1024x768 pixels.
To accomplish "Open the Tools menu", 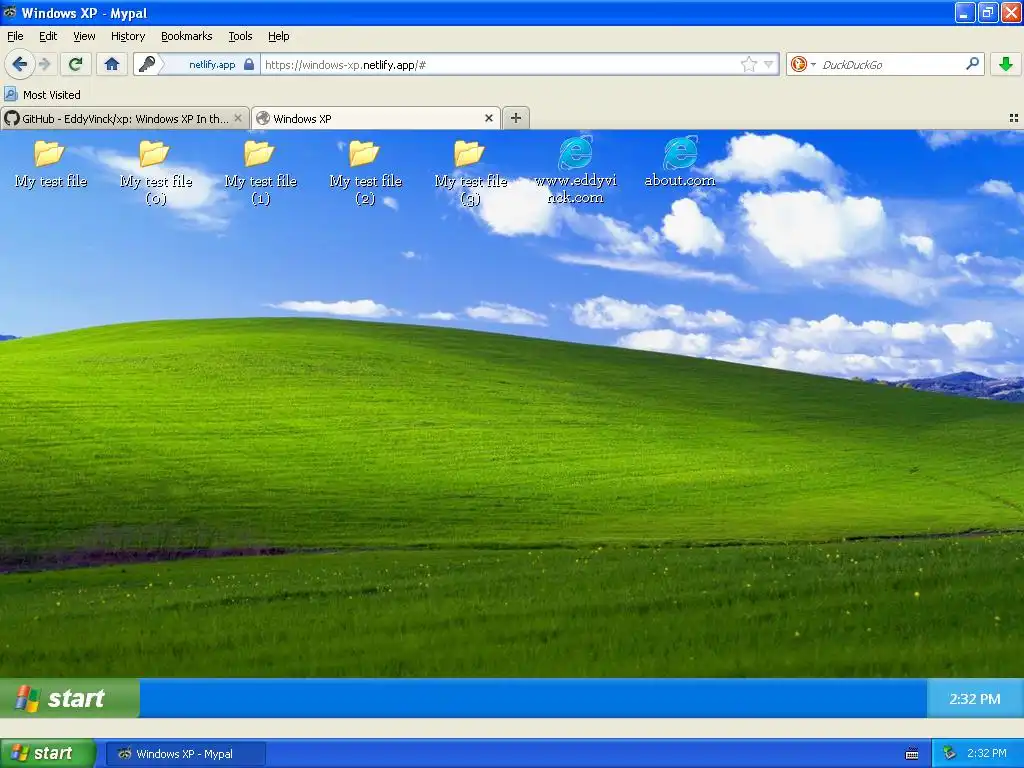I will tap(240, 36).
